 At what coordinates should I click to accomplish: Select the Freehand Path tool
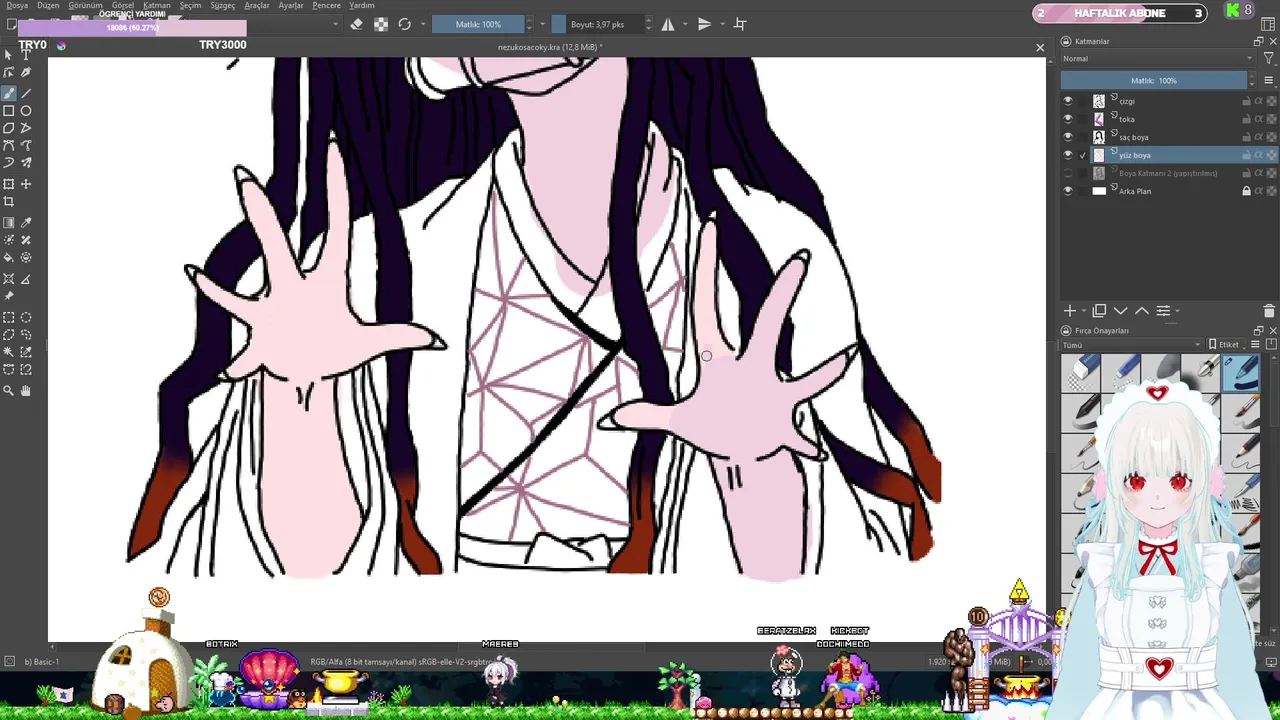[26, 145]
